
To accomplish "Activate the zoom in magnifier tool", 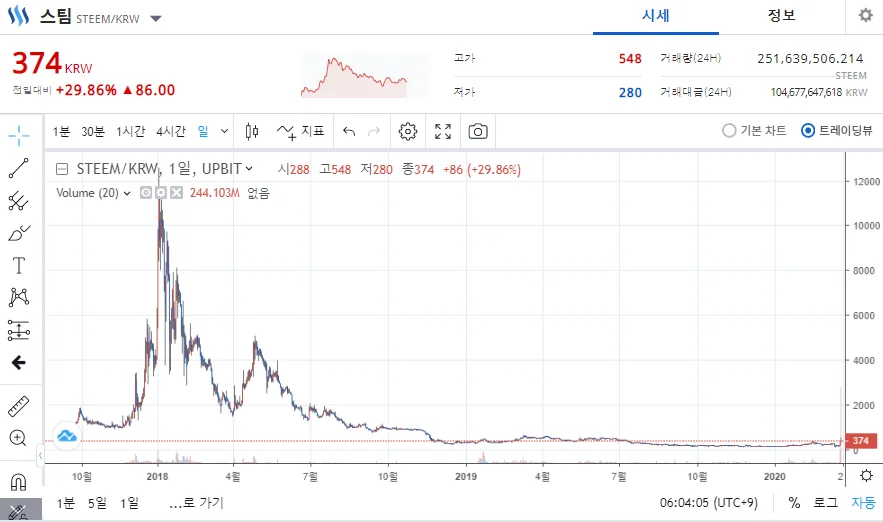I will (18, 438).
